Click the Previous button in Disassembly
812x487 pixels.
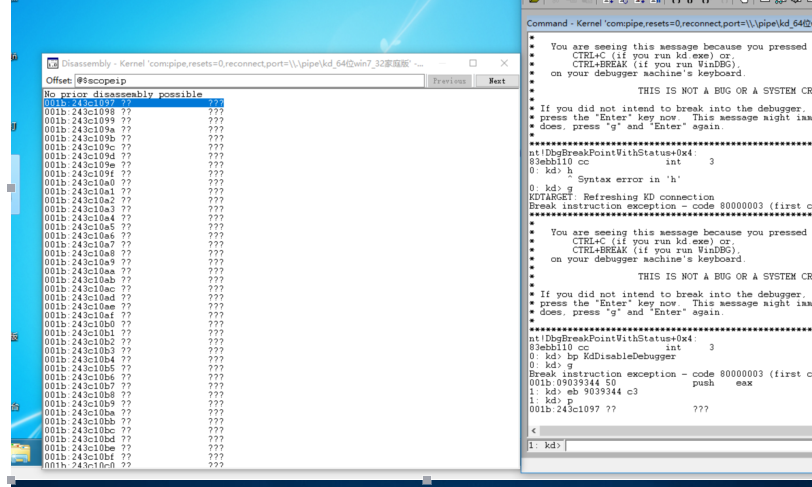click(449, 81)
